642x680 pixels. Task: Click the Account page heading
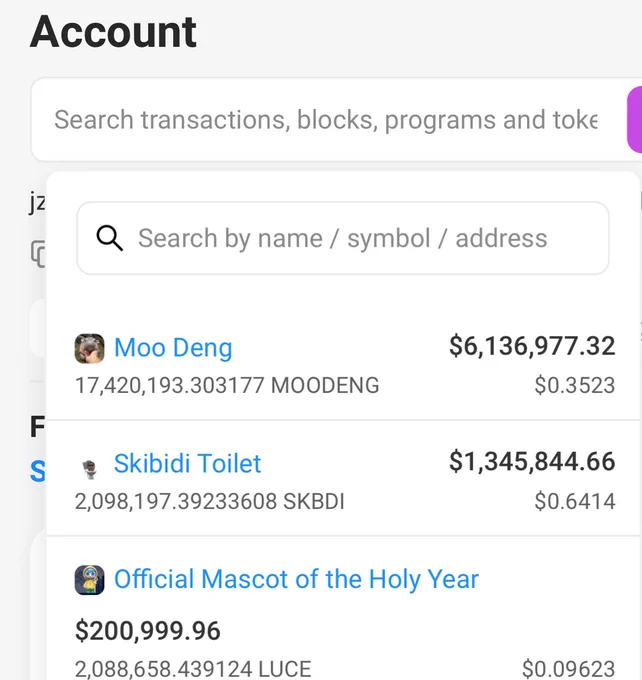click(113, 32)
